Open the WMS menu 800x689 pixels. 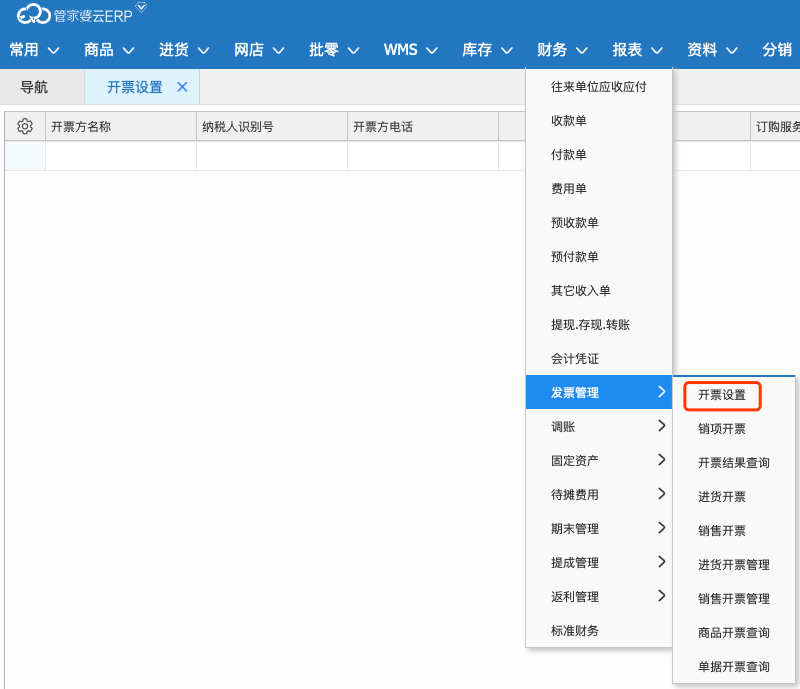pyautogui.click(x=411, y=50)
